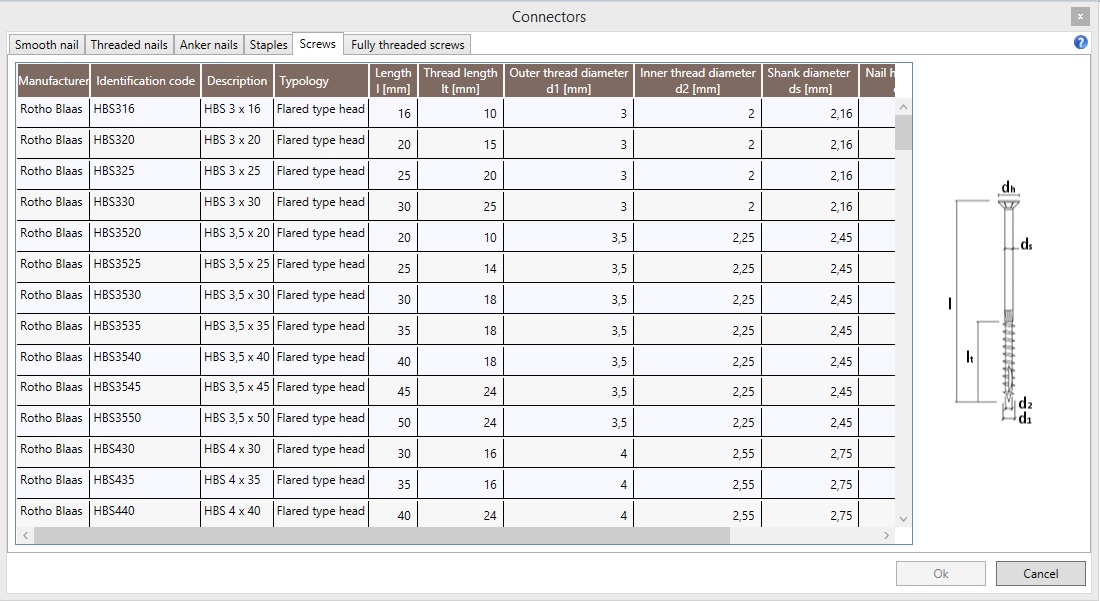
Task: Open the blue help question mark icon
Action: tap(1080, 42)
